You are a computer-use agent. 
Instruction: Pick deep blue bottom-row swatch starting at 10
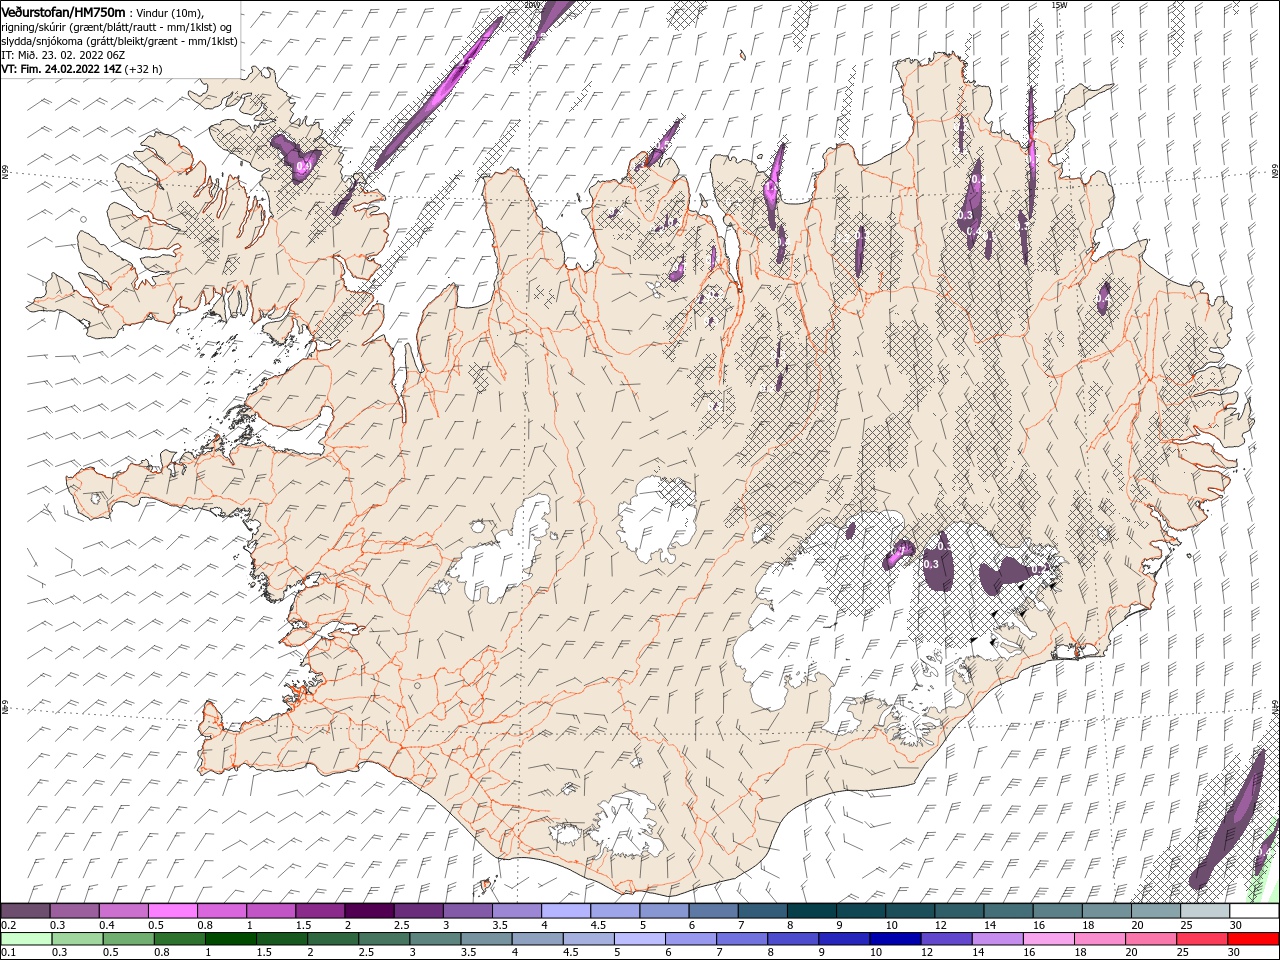point(895,939)
